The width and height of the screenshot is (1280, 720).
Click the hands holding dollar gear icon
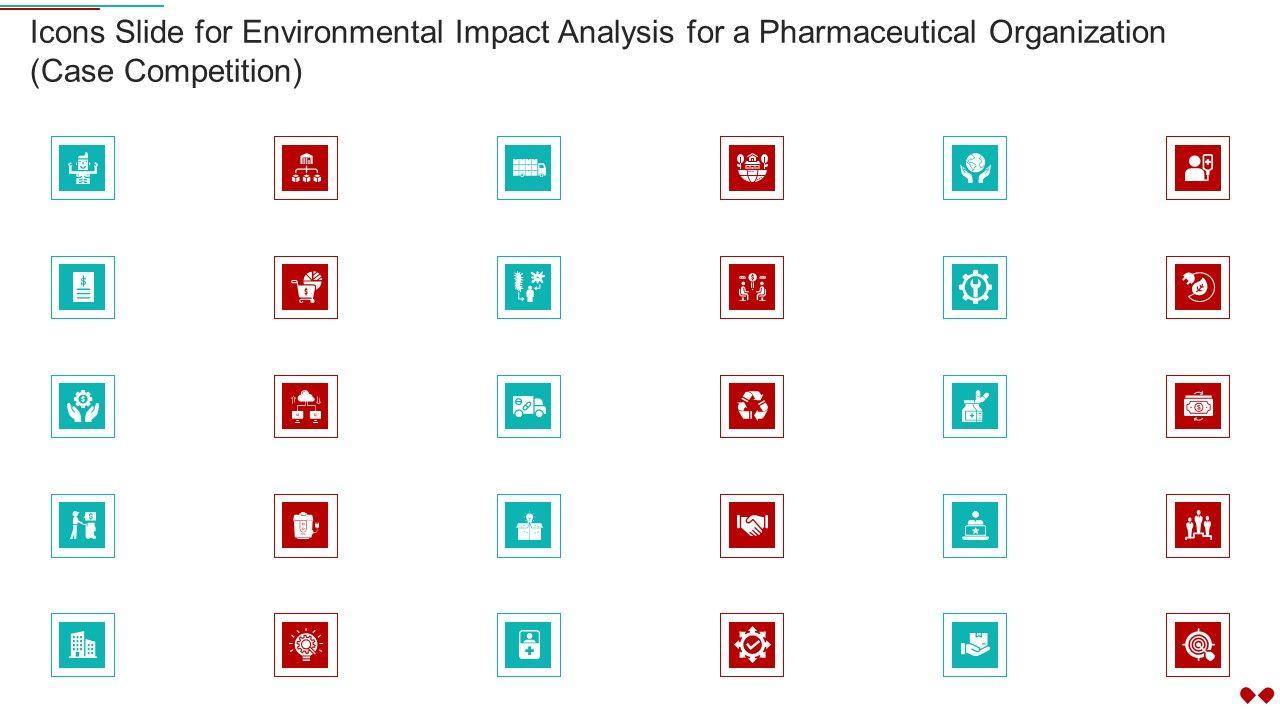(83, 406)
